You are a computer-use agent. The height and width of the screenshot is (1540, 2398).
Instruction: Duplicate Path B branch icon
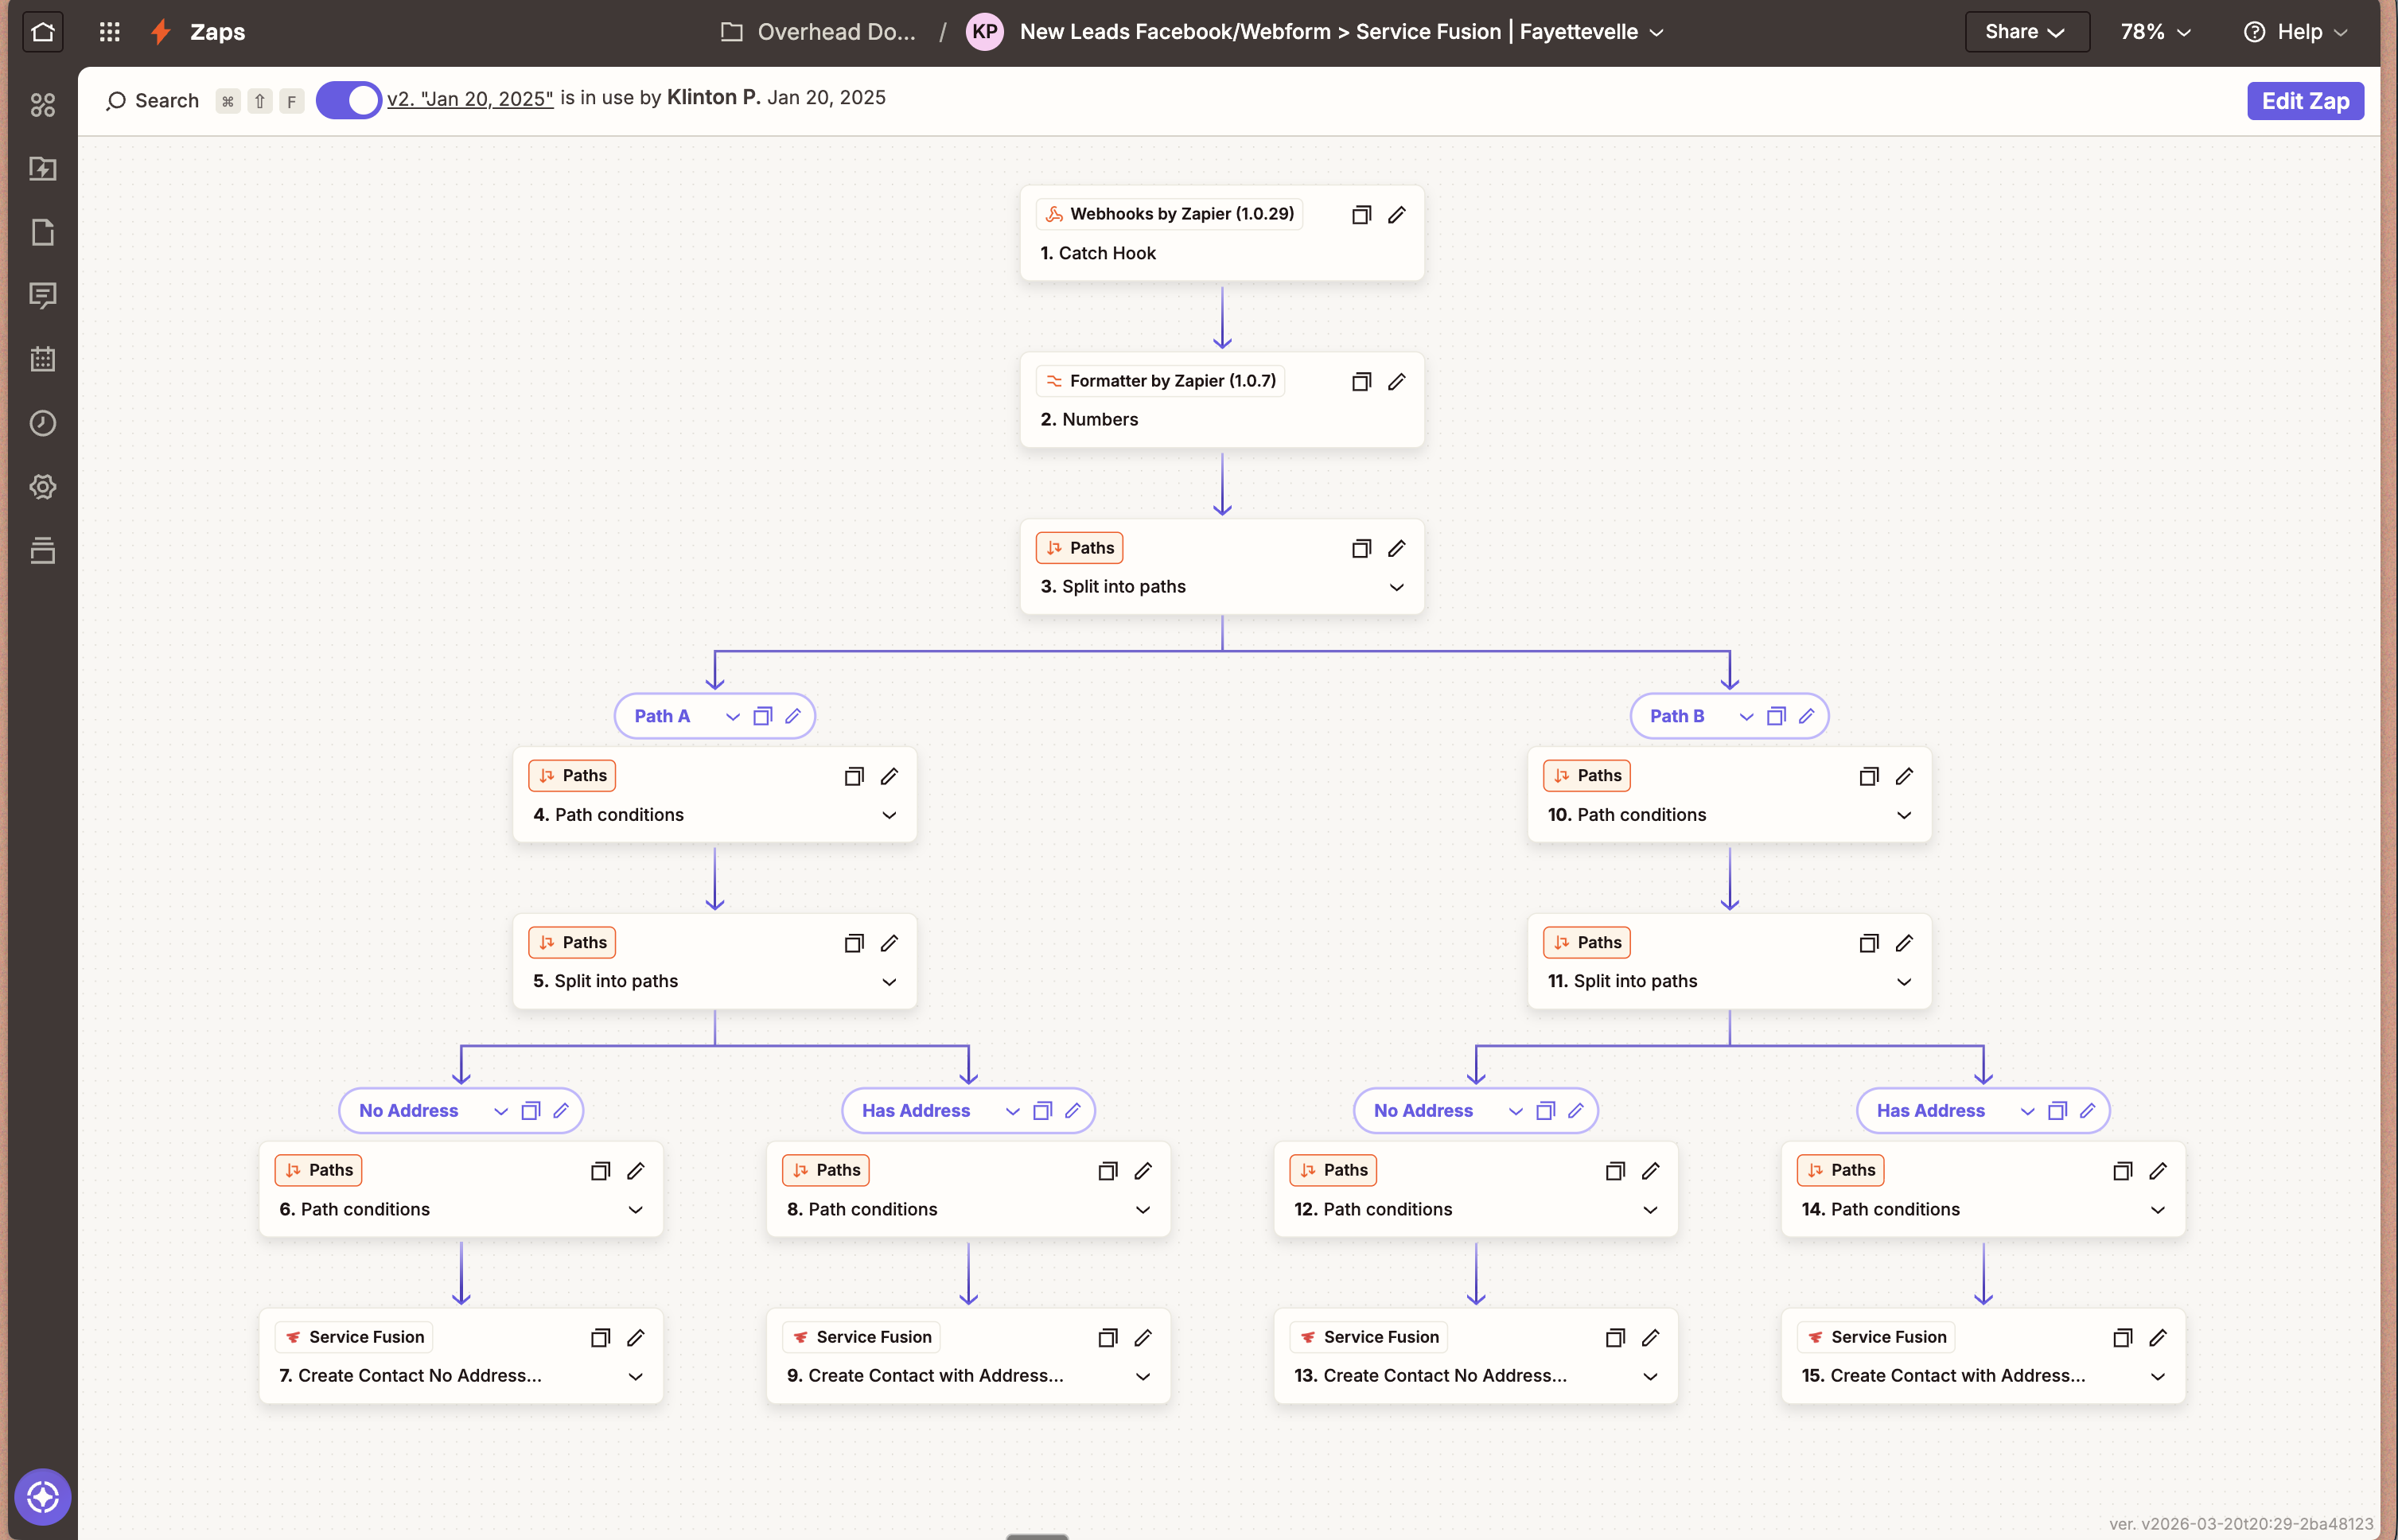coord(1777,716)
